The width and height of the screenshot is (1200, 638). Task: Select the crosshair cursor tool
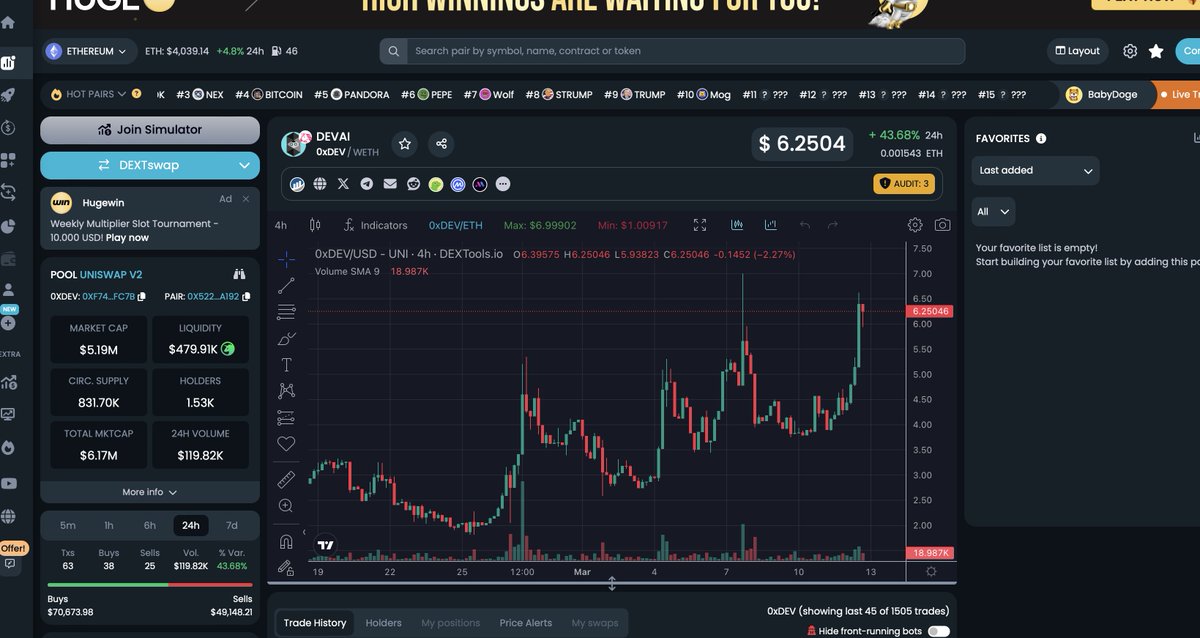tap(286, 260)
